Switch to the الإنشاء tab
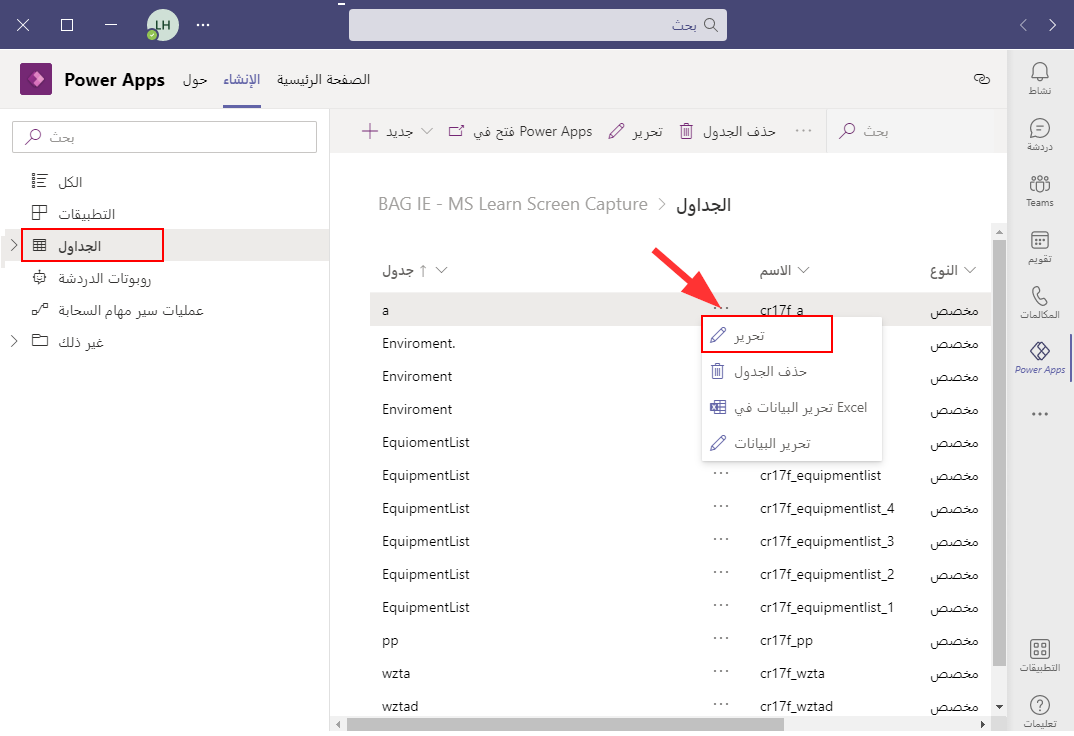 [x=242, y=79]
